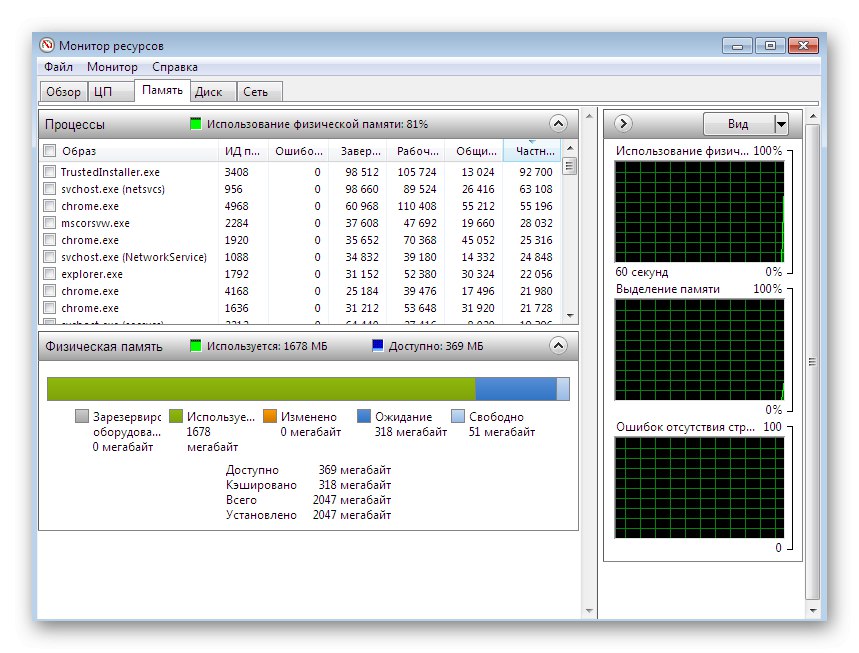Screen dimensions: 859x653
Task: Click main pane scrollbar up arrow
Action: [x=589, y=116]
